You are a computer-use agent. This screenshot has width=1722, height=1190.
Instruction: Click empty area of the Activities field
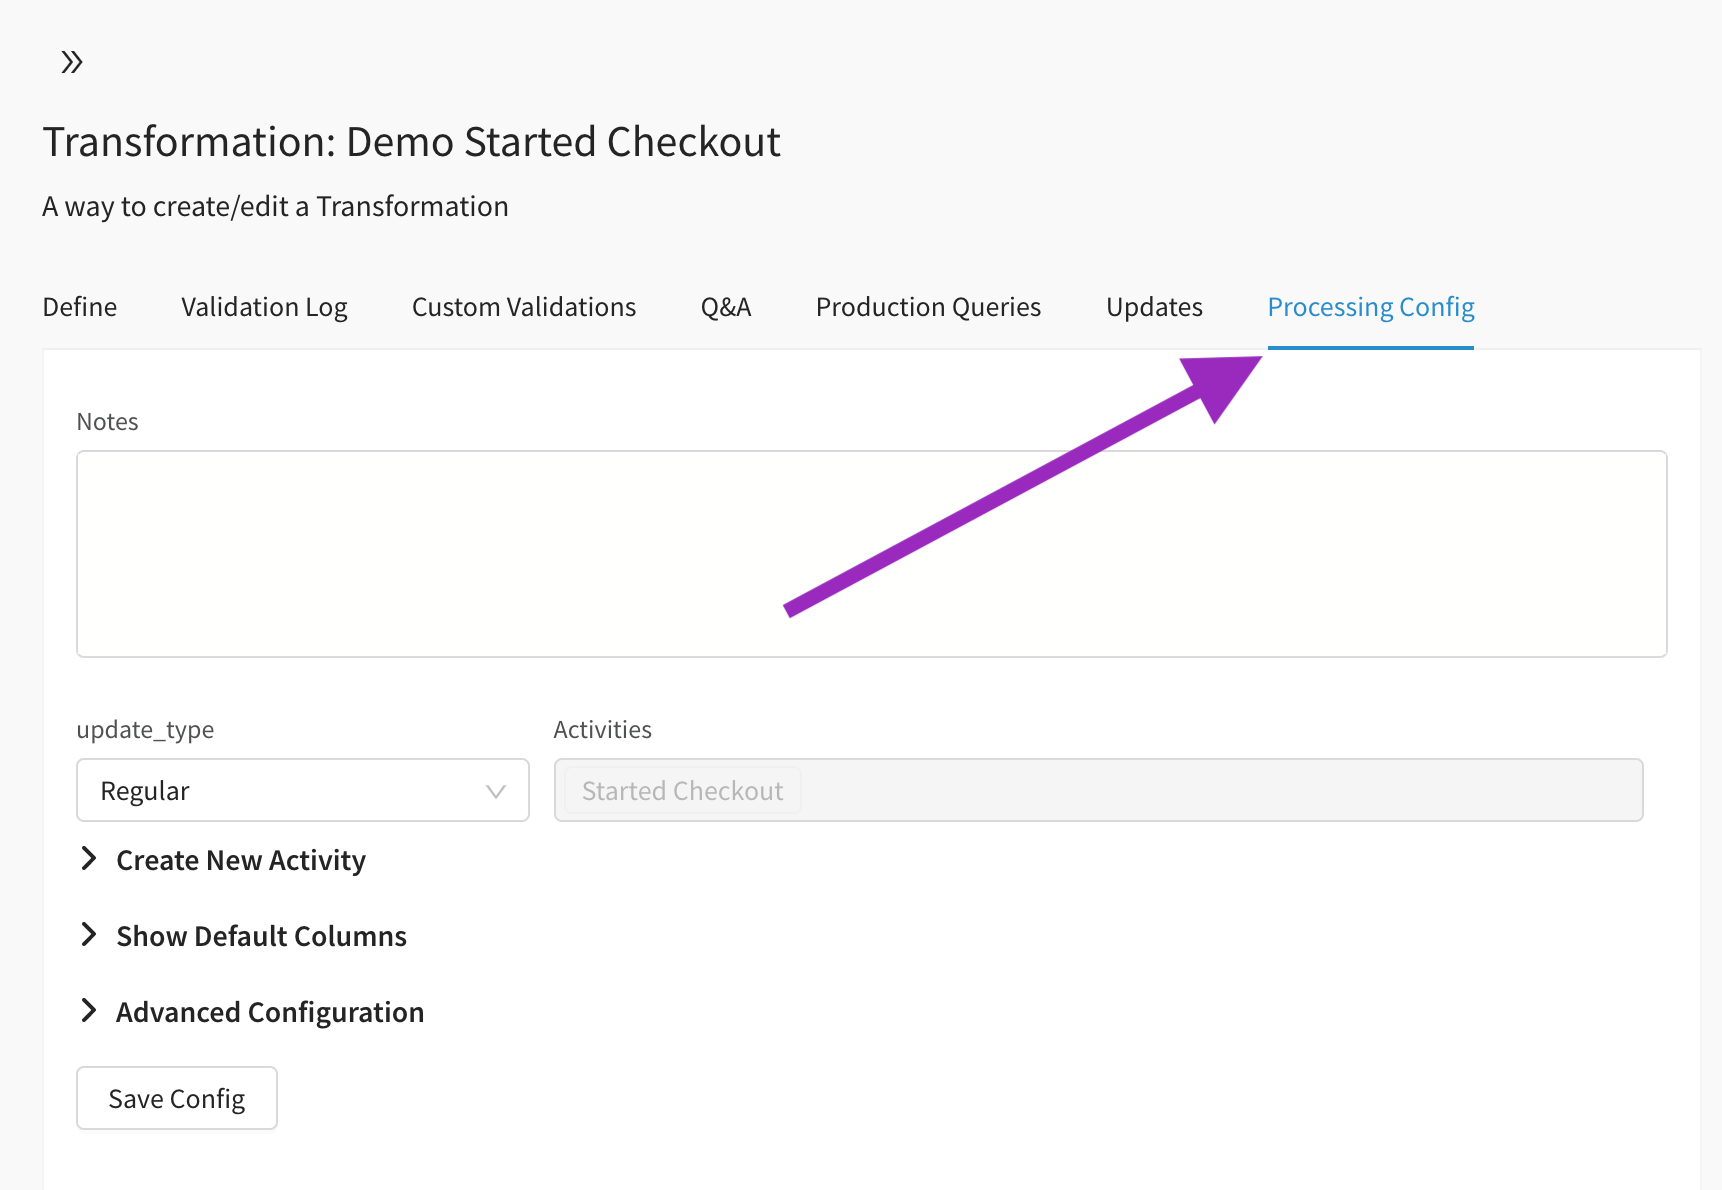click(1200, 791)
